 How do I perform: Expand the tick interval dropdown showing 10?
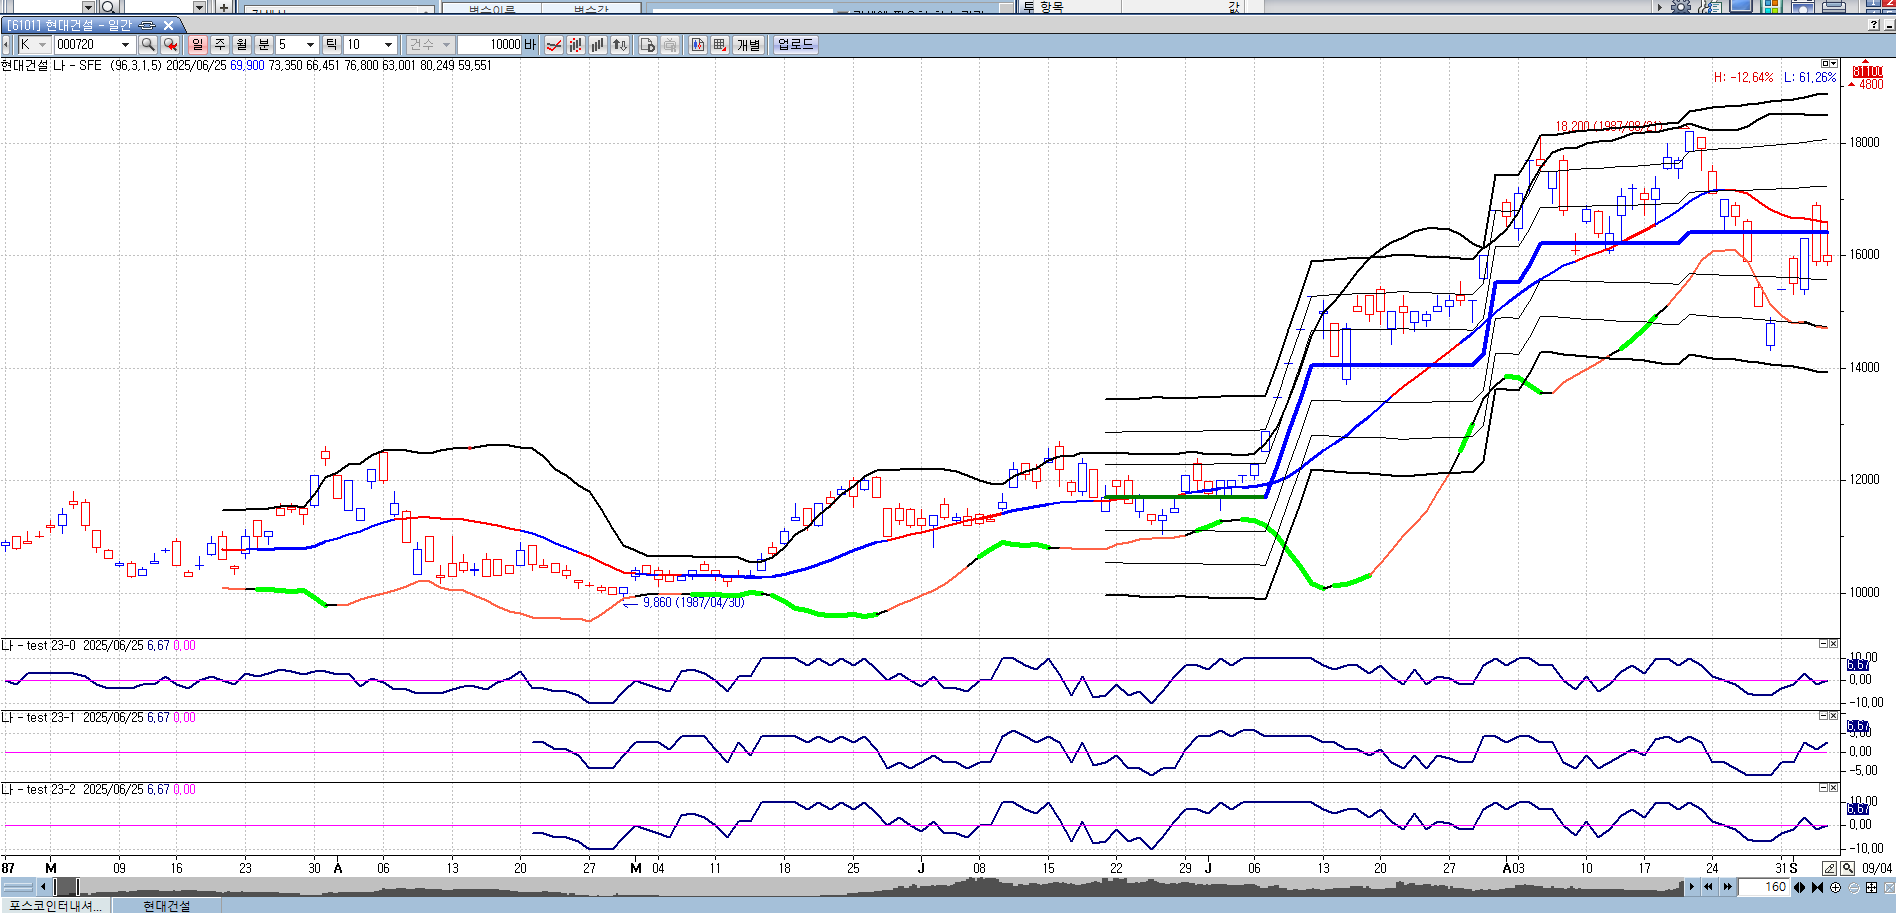coord(388,45)
